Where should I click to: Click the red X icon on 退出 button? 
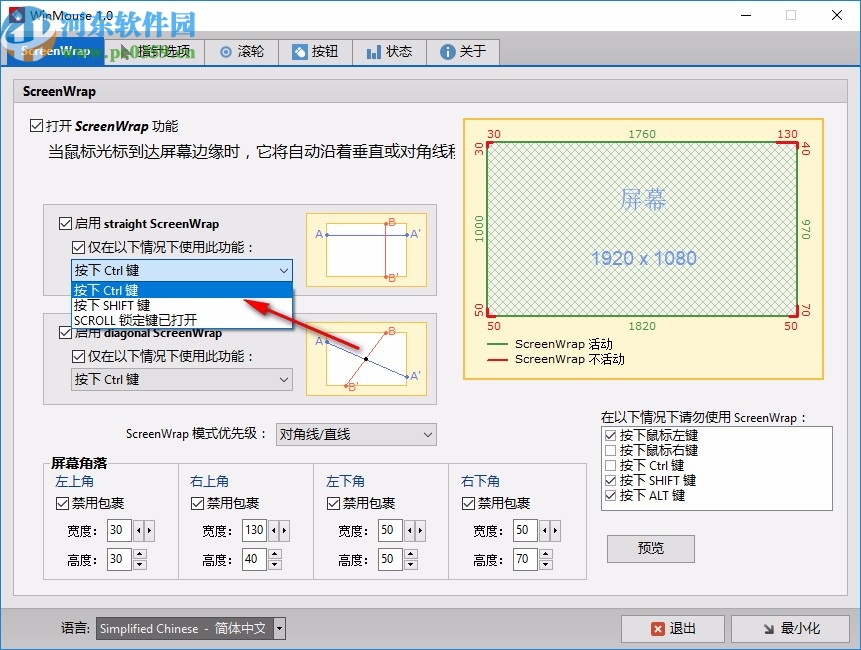[657, 629]
